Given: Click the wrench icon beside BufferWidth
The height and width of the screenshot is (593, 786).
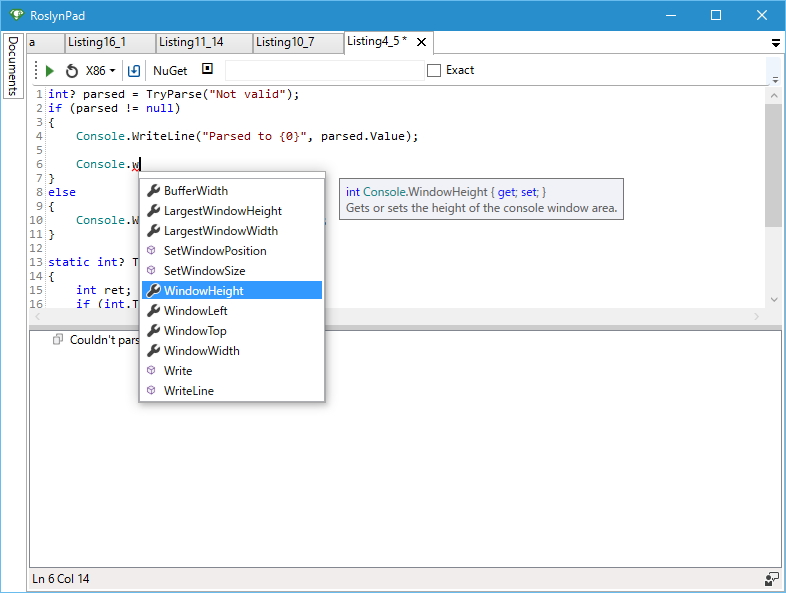Looking at the screenshot, I should [153, 190].
